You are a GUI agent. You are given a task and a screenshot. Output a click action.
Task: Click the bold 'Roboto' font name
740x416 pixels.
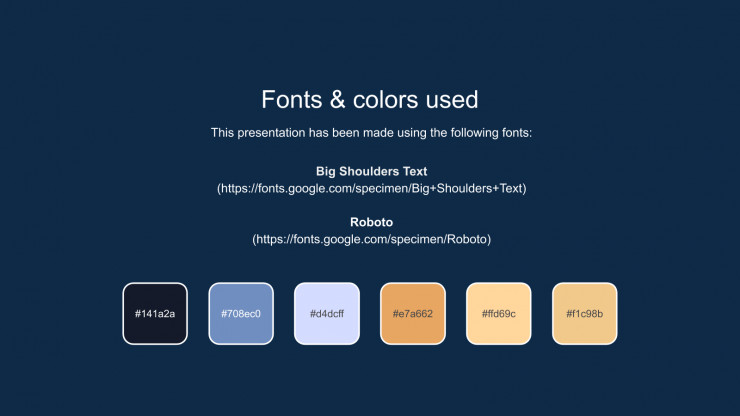point(371,222)
